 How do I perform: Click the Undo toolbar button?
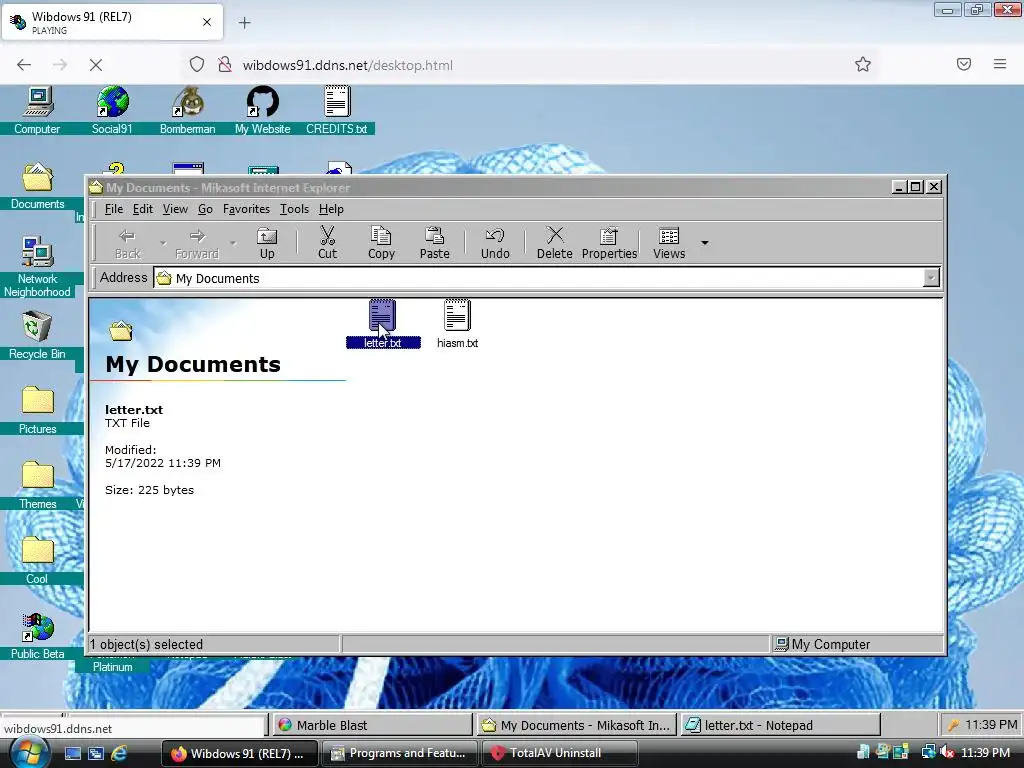coord(495,243)
